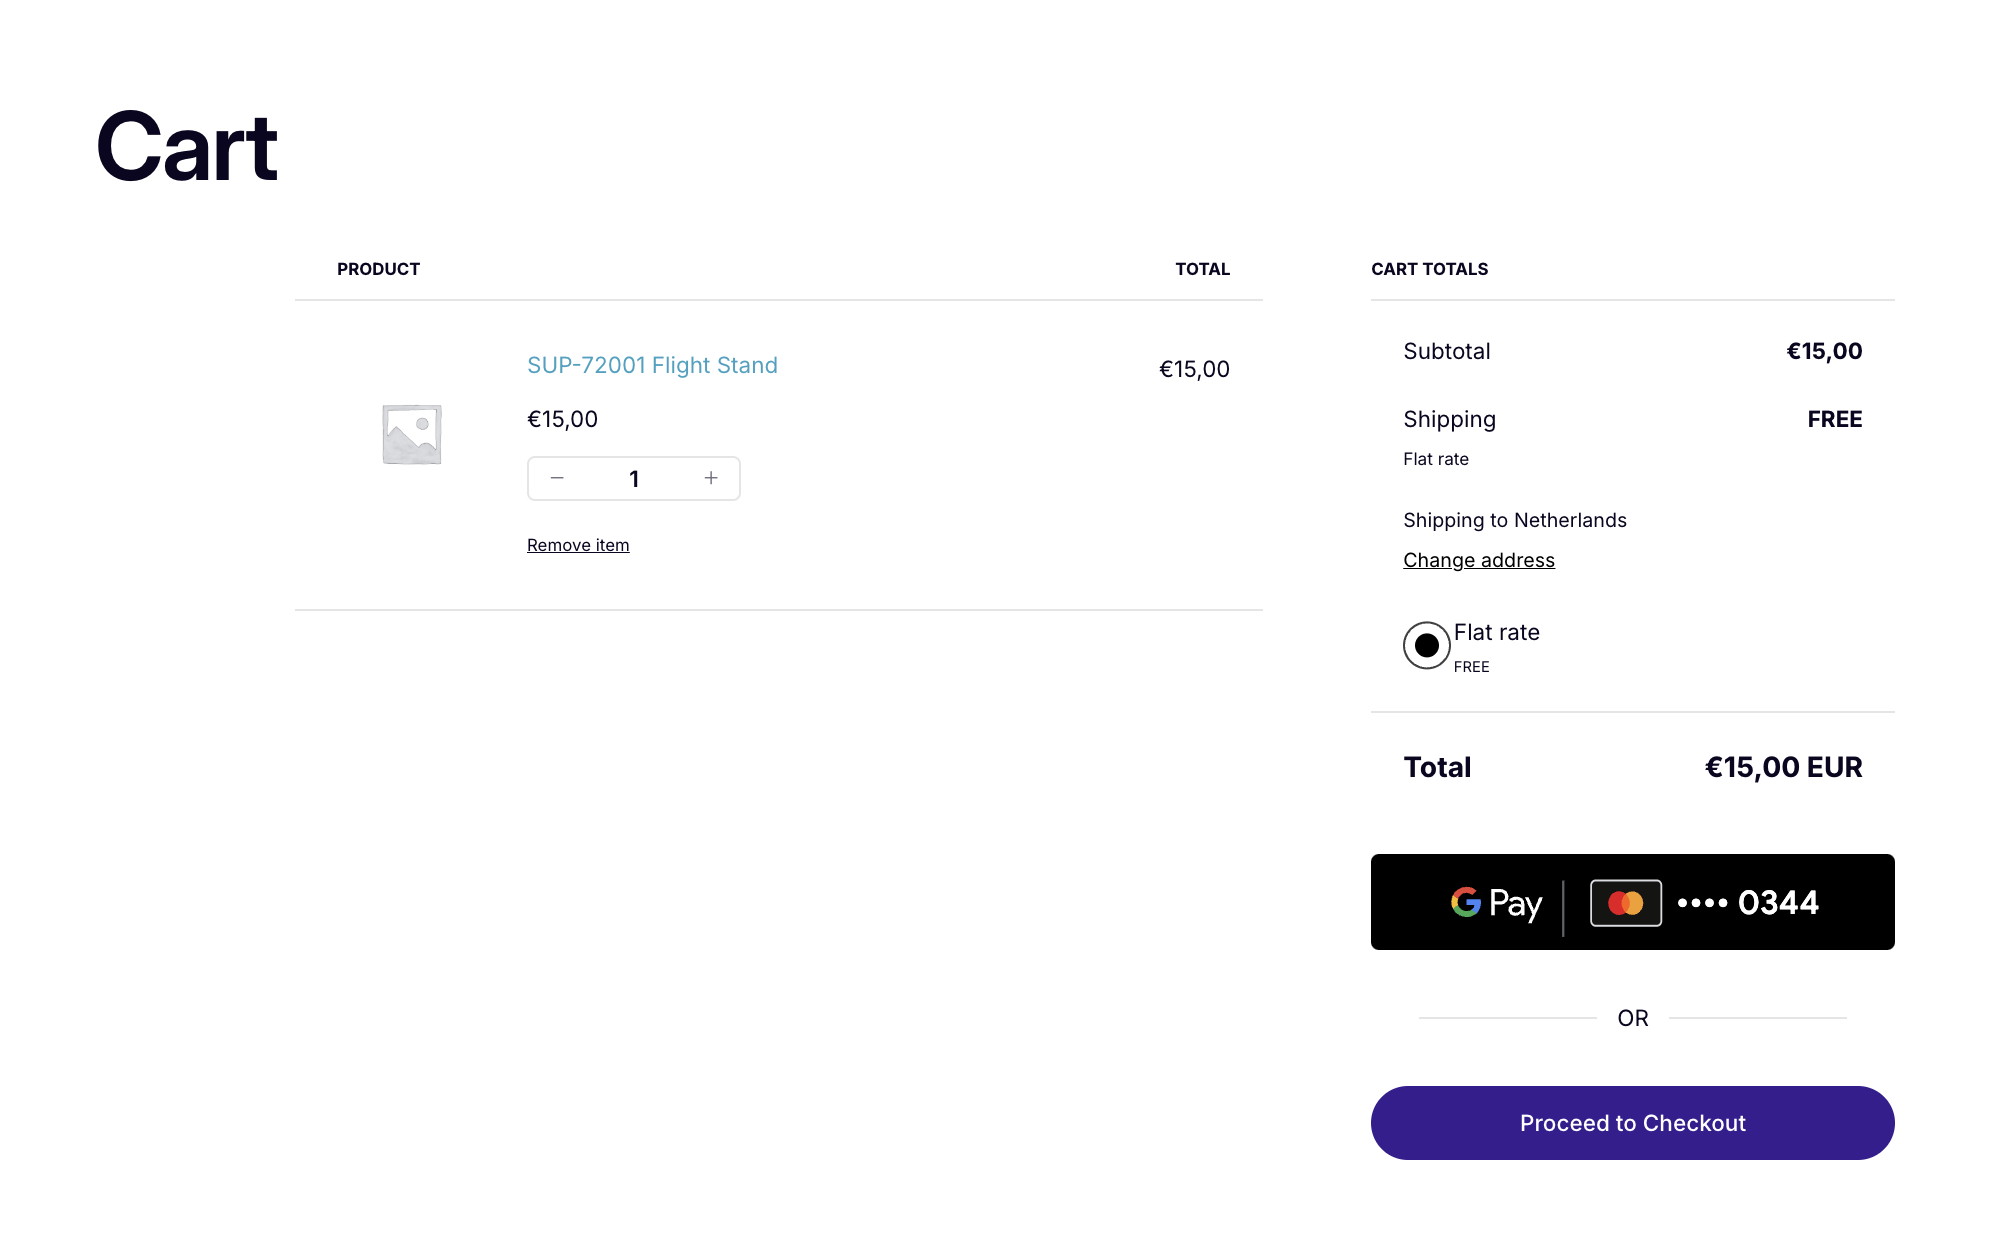Increase quantity with the plus icon

tap(711, 478)
